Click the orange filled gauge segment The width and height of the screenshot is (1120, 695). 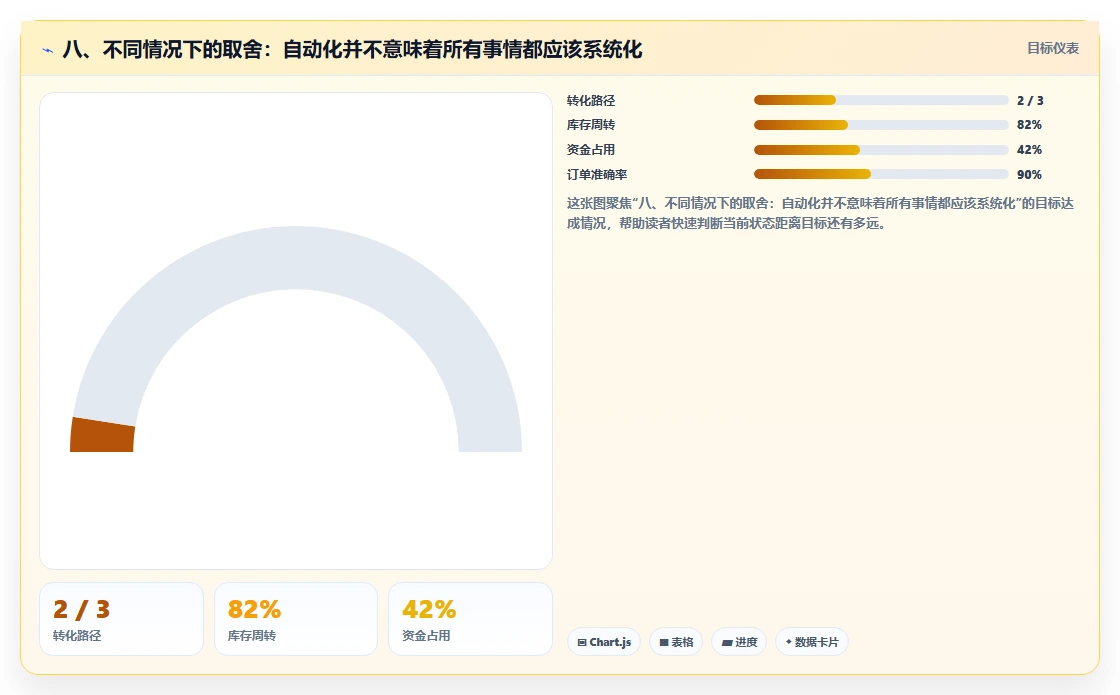tap(102, 435)
